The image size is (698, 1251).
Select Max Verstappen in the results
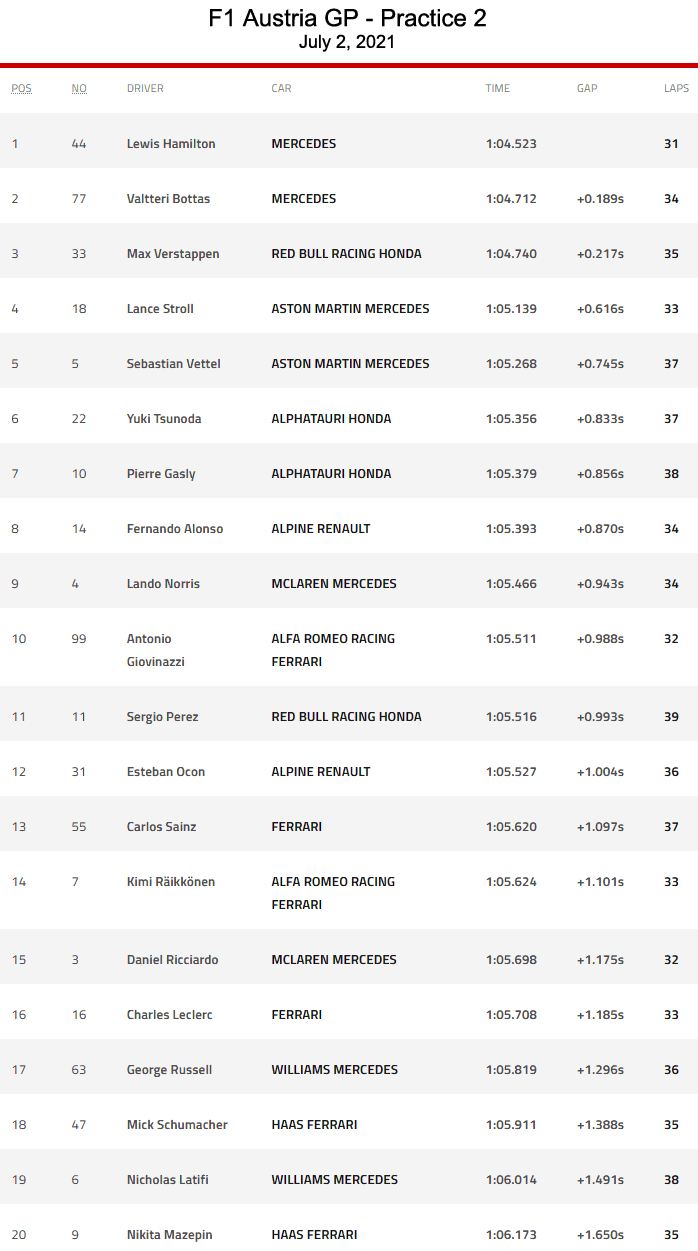pyautogui.click(x=173, y=254)
